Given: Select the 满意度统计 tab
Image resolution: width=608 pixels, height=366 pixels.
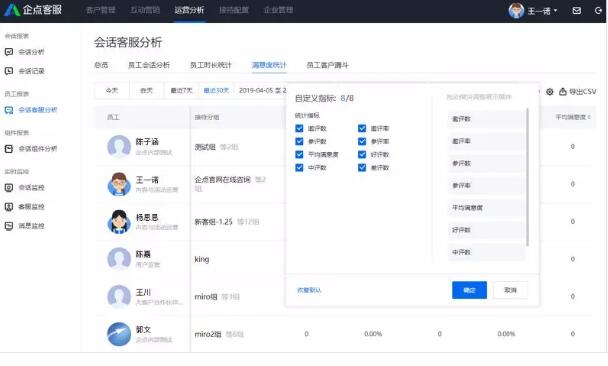Looking at the screenshot, I should pyautogui.click(x=269, y=65).
